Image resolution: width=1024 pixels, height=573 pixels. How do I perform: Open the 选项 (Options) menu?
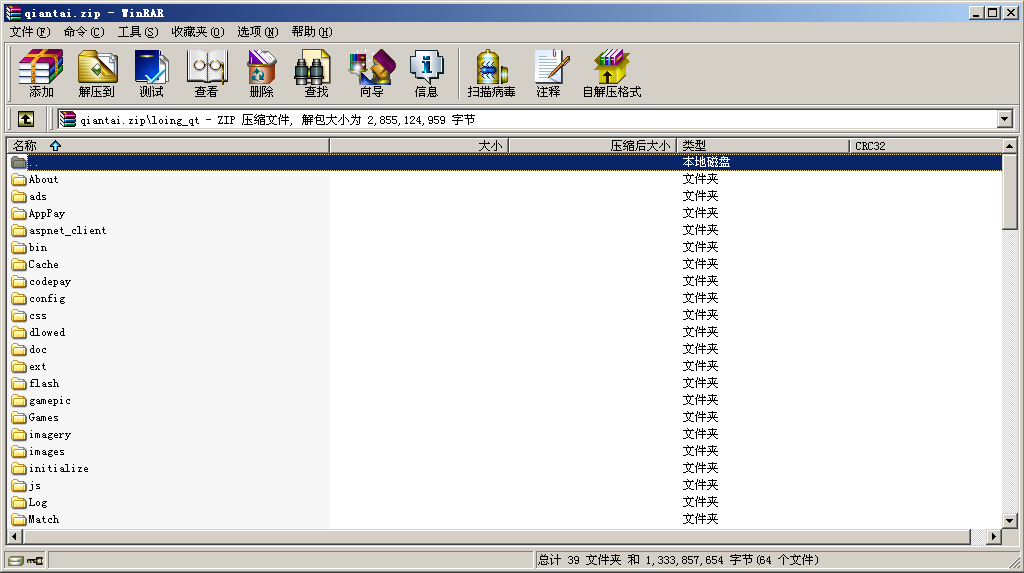coord(257,32)
